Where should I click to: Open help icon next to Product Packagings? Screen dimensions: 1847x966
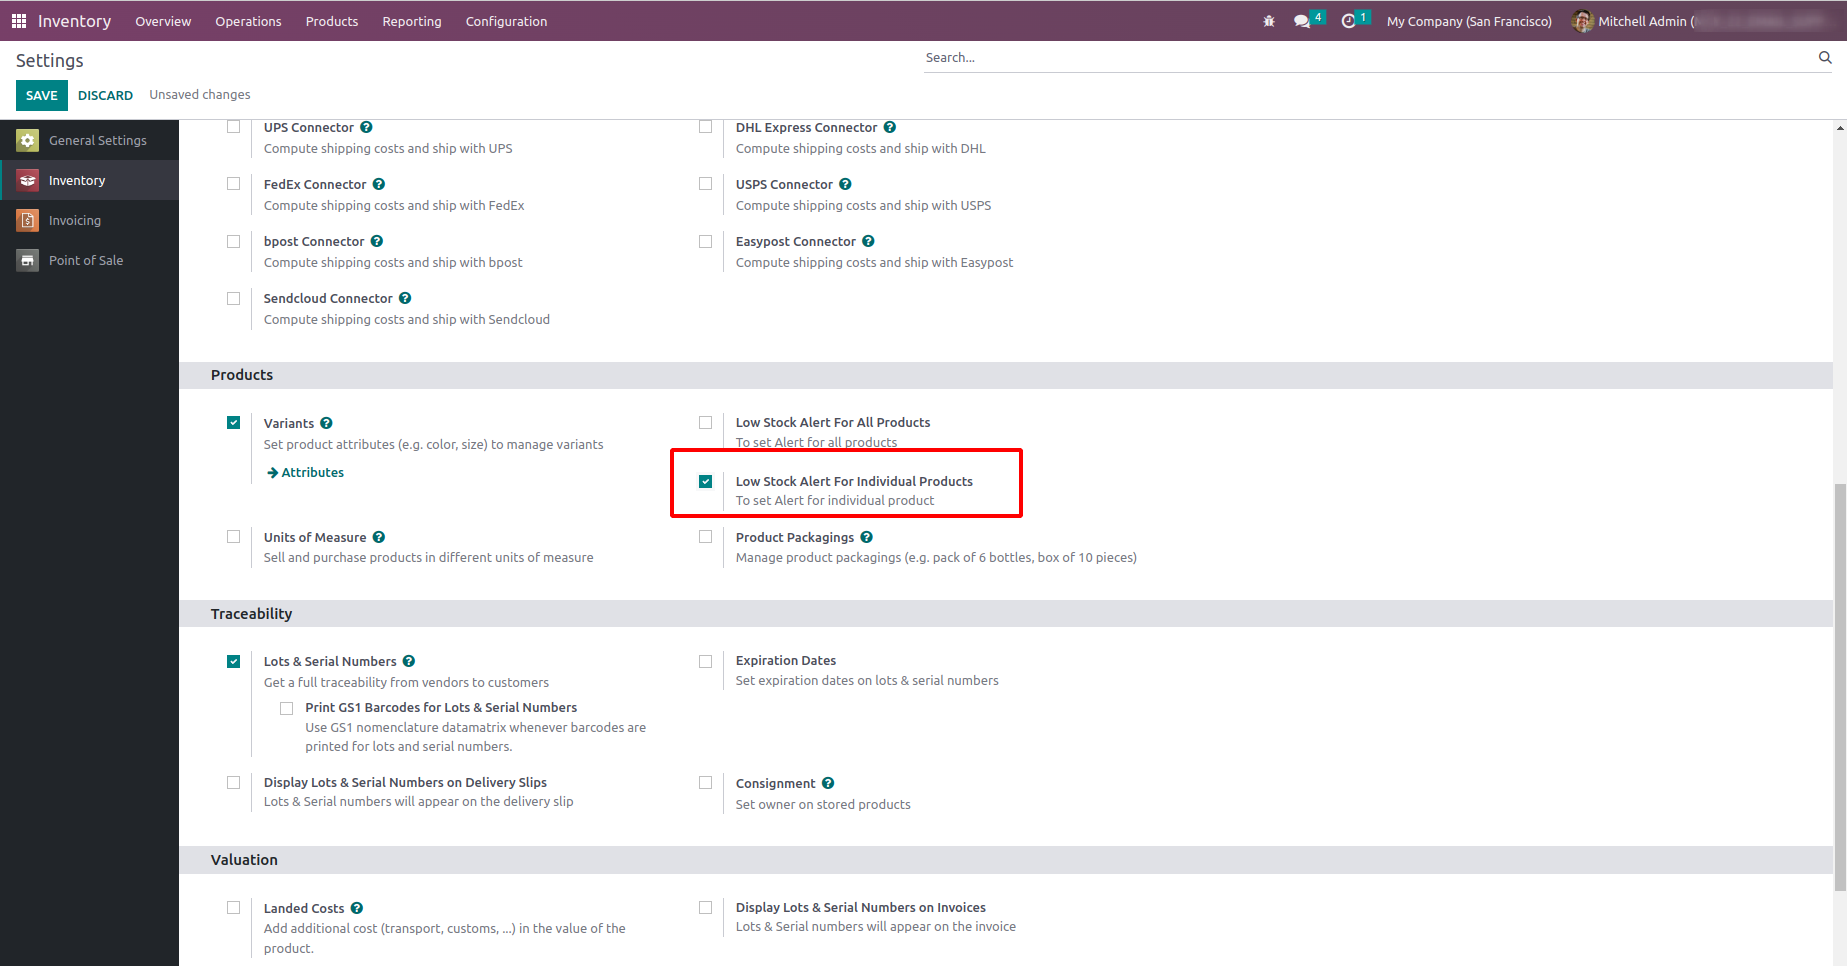click(x=867, y=538)
